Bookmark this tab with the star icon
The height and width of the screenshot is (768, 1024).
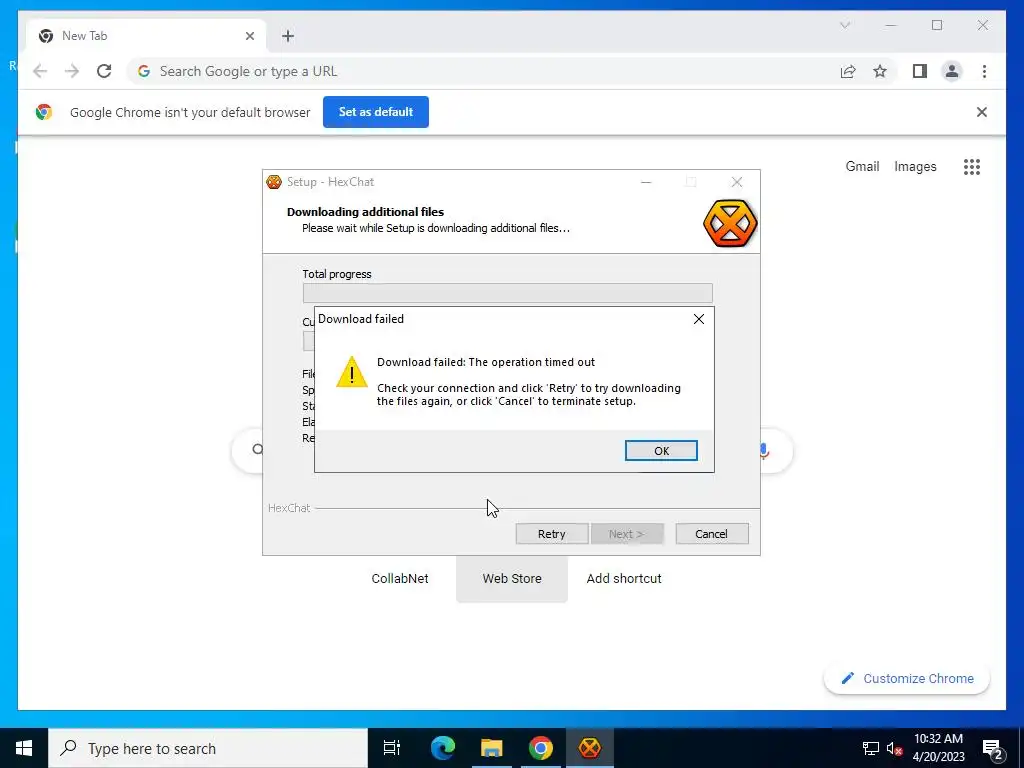[880, 71]
